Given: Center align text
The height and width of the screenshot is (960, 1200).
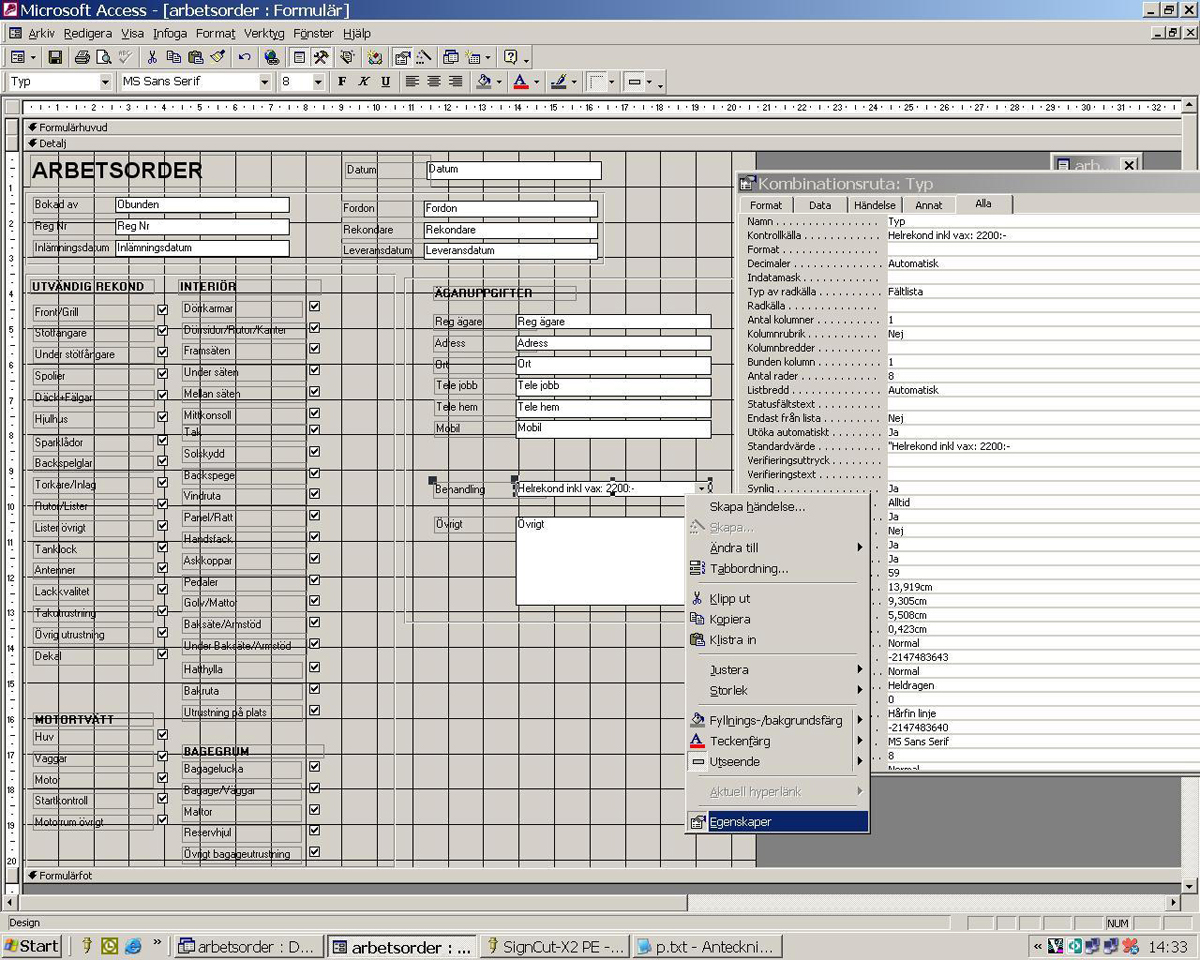Looking at the screenshot, I should point(434,82).
